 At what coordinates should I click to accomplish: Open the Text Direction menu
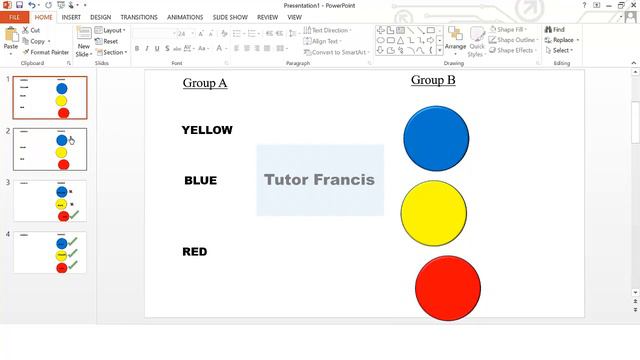pos(327,30)
